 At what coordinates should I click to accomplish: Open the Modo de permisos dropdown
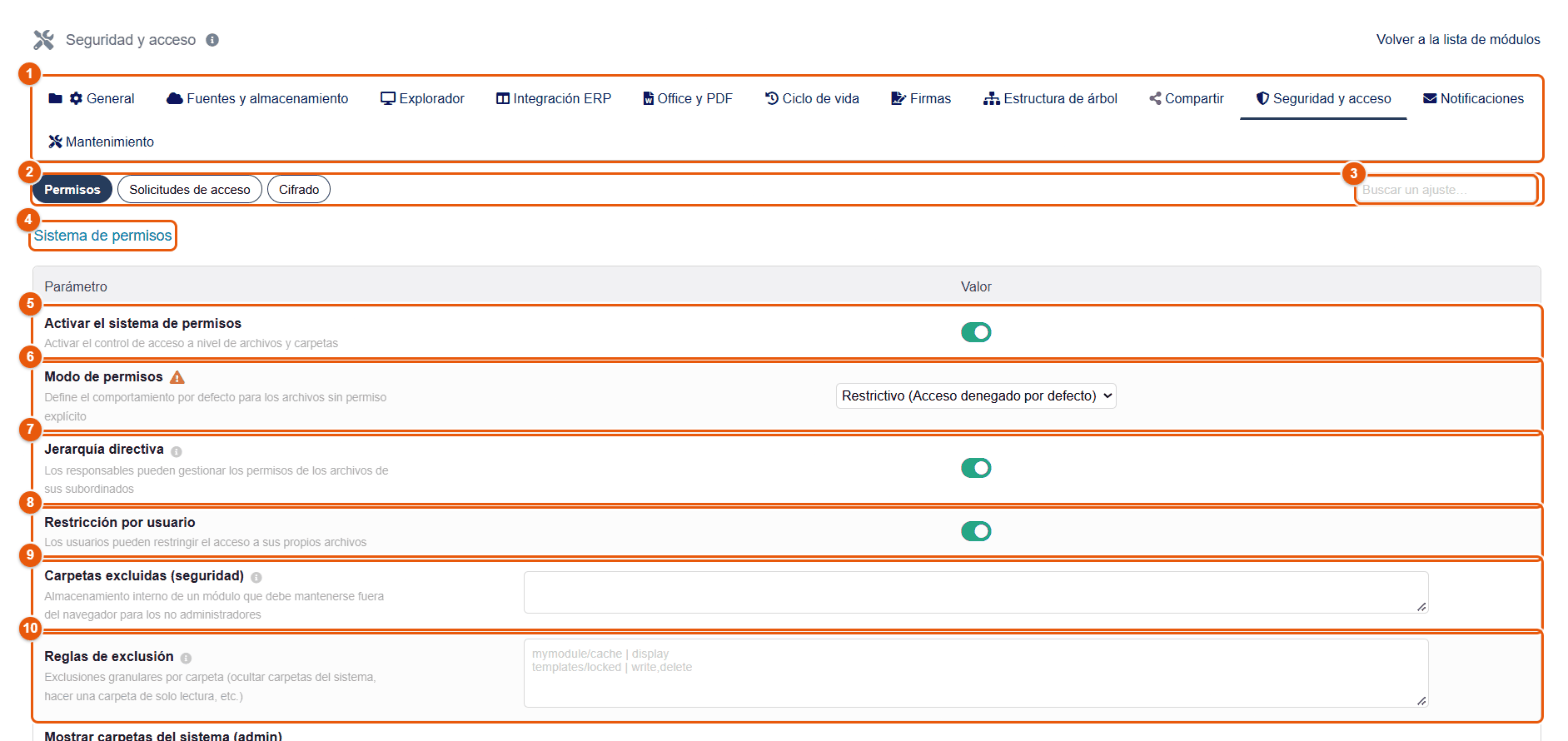tap(976, 396)
